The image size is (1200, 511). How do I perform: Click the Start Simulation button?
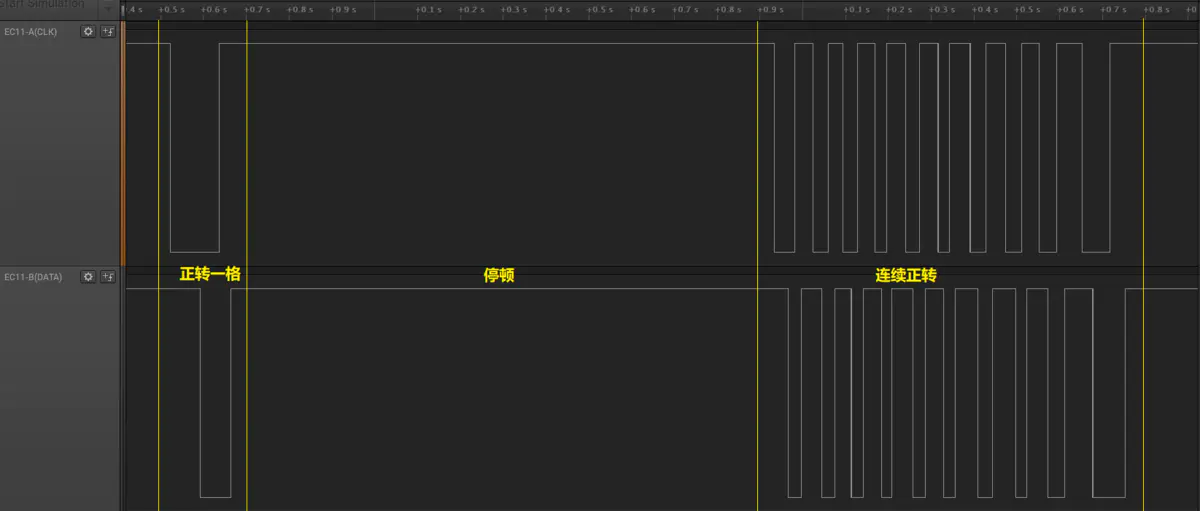[43, 5]
